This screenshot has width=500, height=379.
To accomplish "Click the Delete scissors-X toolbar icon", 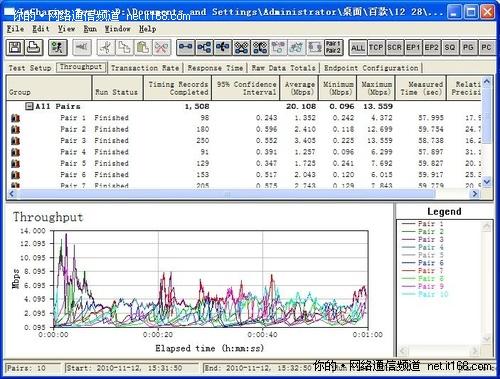I will click(x=162, y=47).
